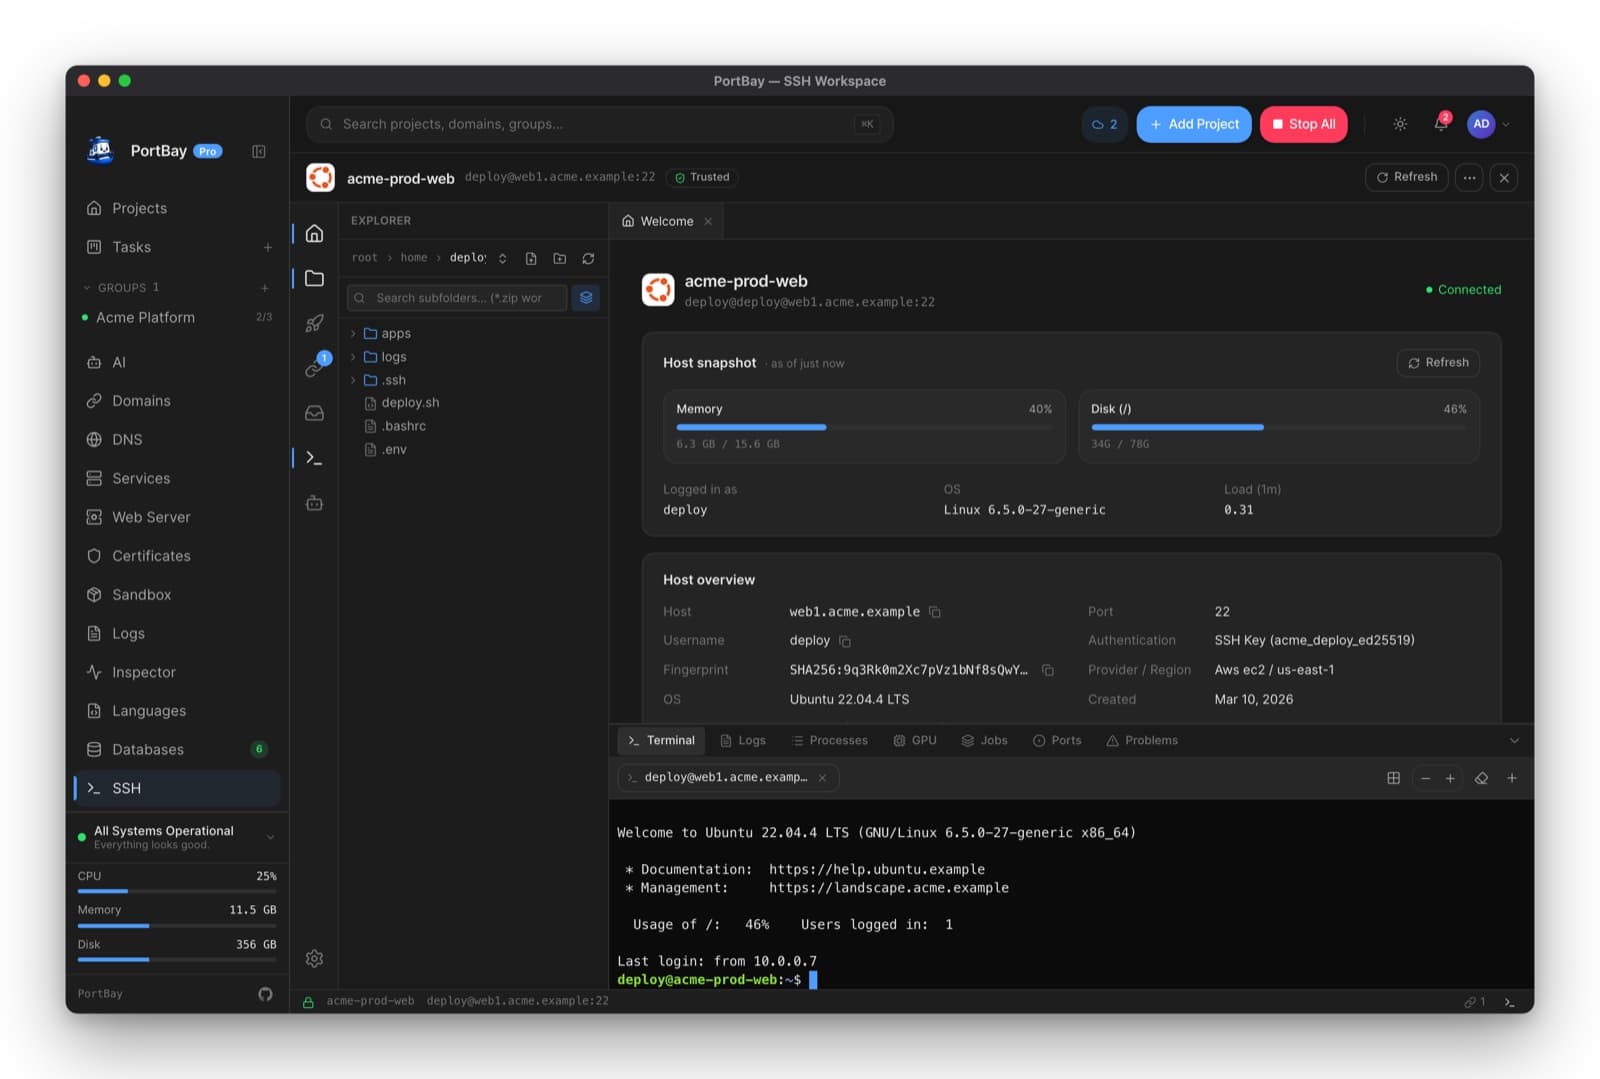This screenshot has width=1600, height=1079.
Task: Clear the terminal with eraser icon
Action: point(1482,778)
